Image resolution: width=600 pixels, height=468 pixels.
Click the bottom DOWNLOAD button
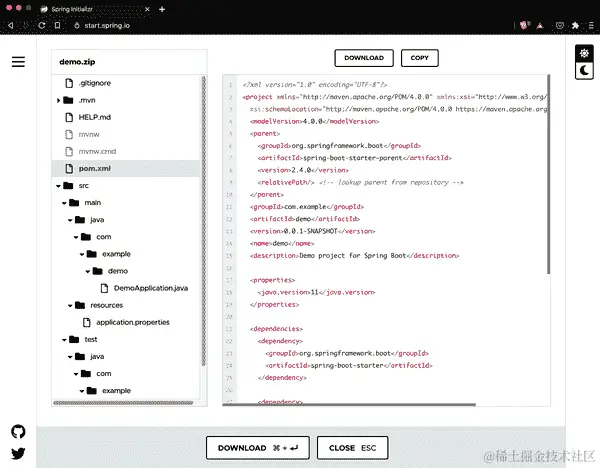coord(258,448)
